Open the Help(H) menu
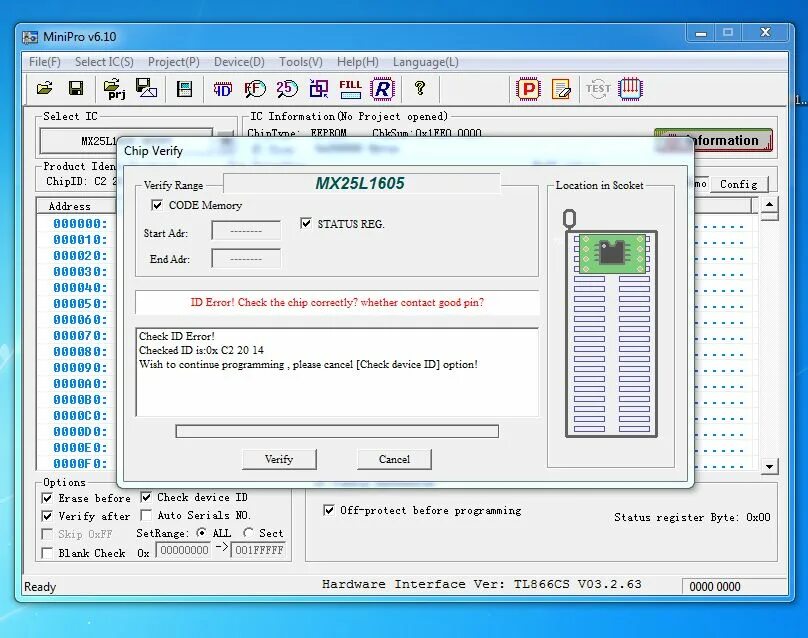Image resolution: width=808 pixels, height=638 pixels. pyautogui.click(x=358, y=62)
